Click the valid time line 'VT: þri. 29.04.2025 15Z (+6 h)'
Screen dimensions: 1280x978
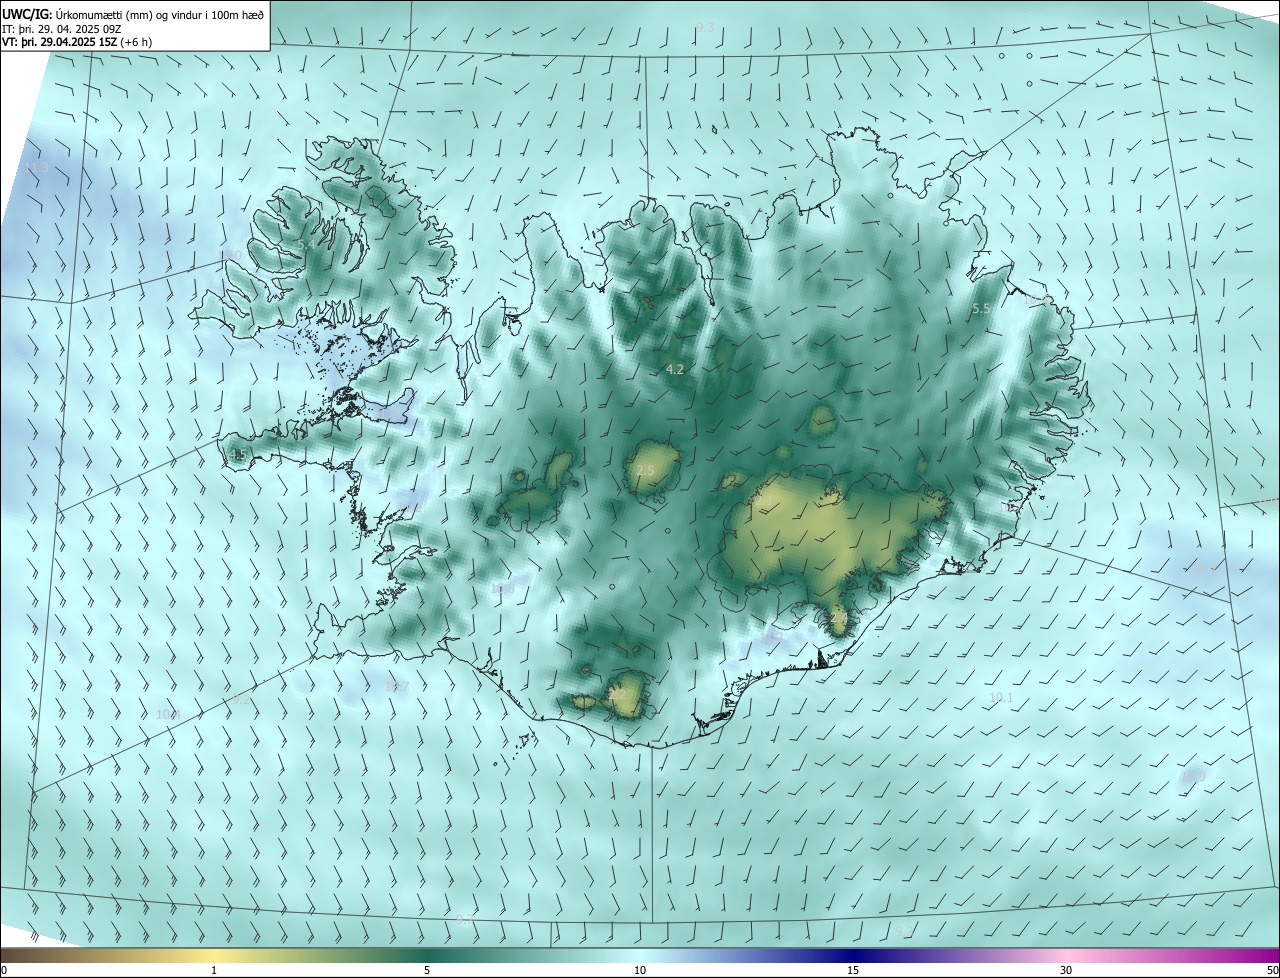coord(77,42)
